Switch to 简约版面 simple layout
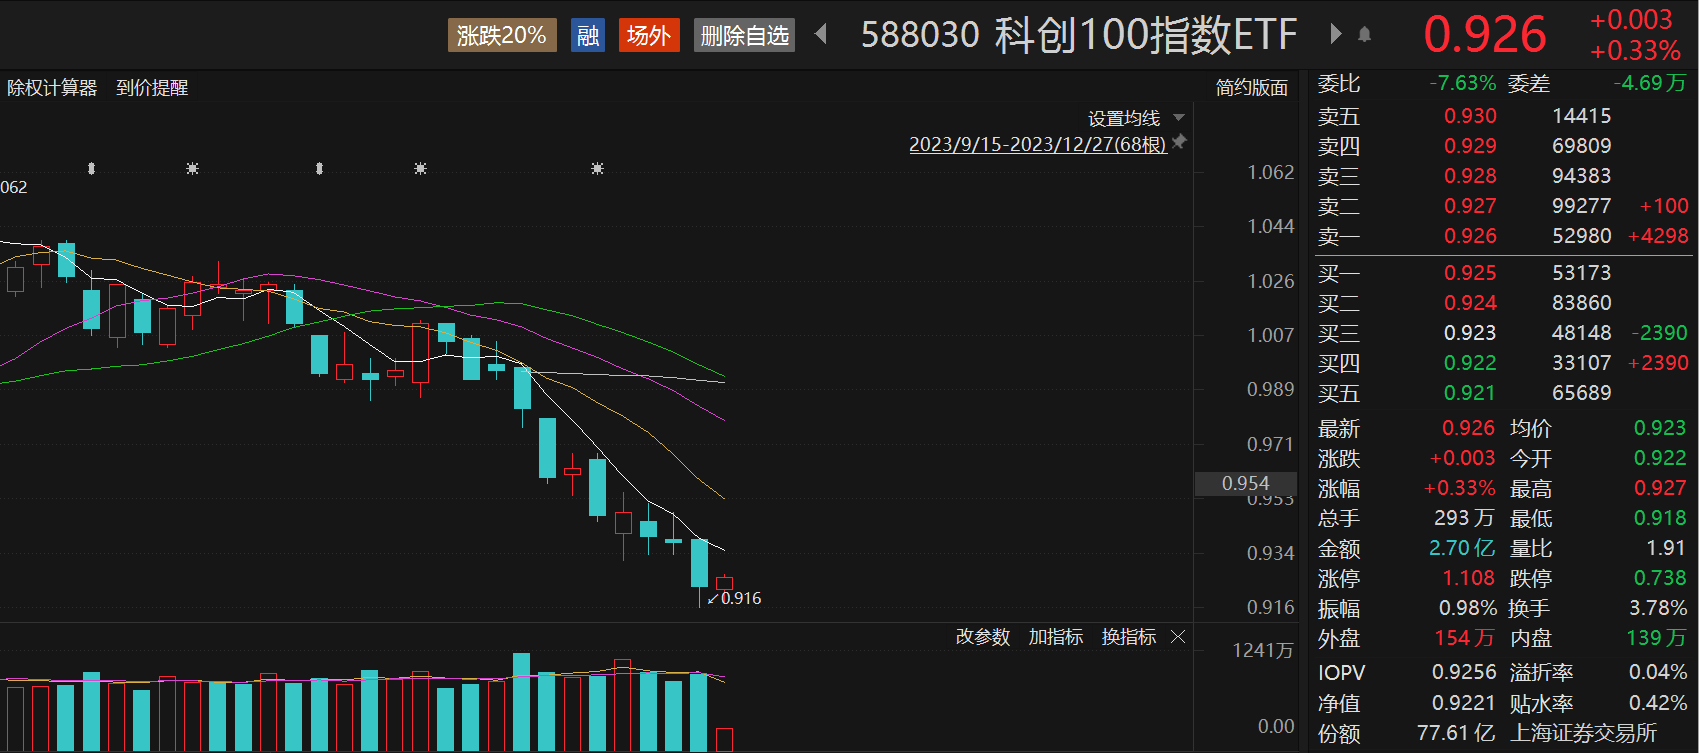Viewport: 1699px width, 753px height. [x=1251, y=88]
